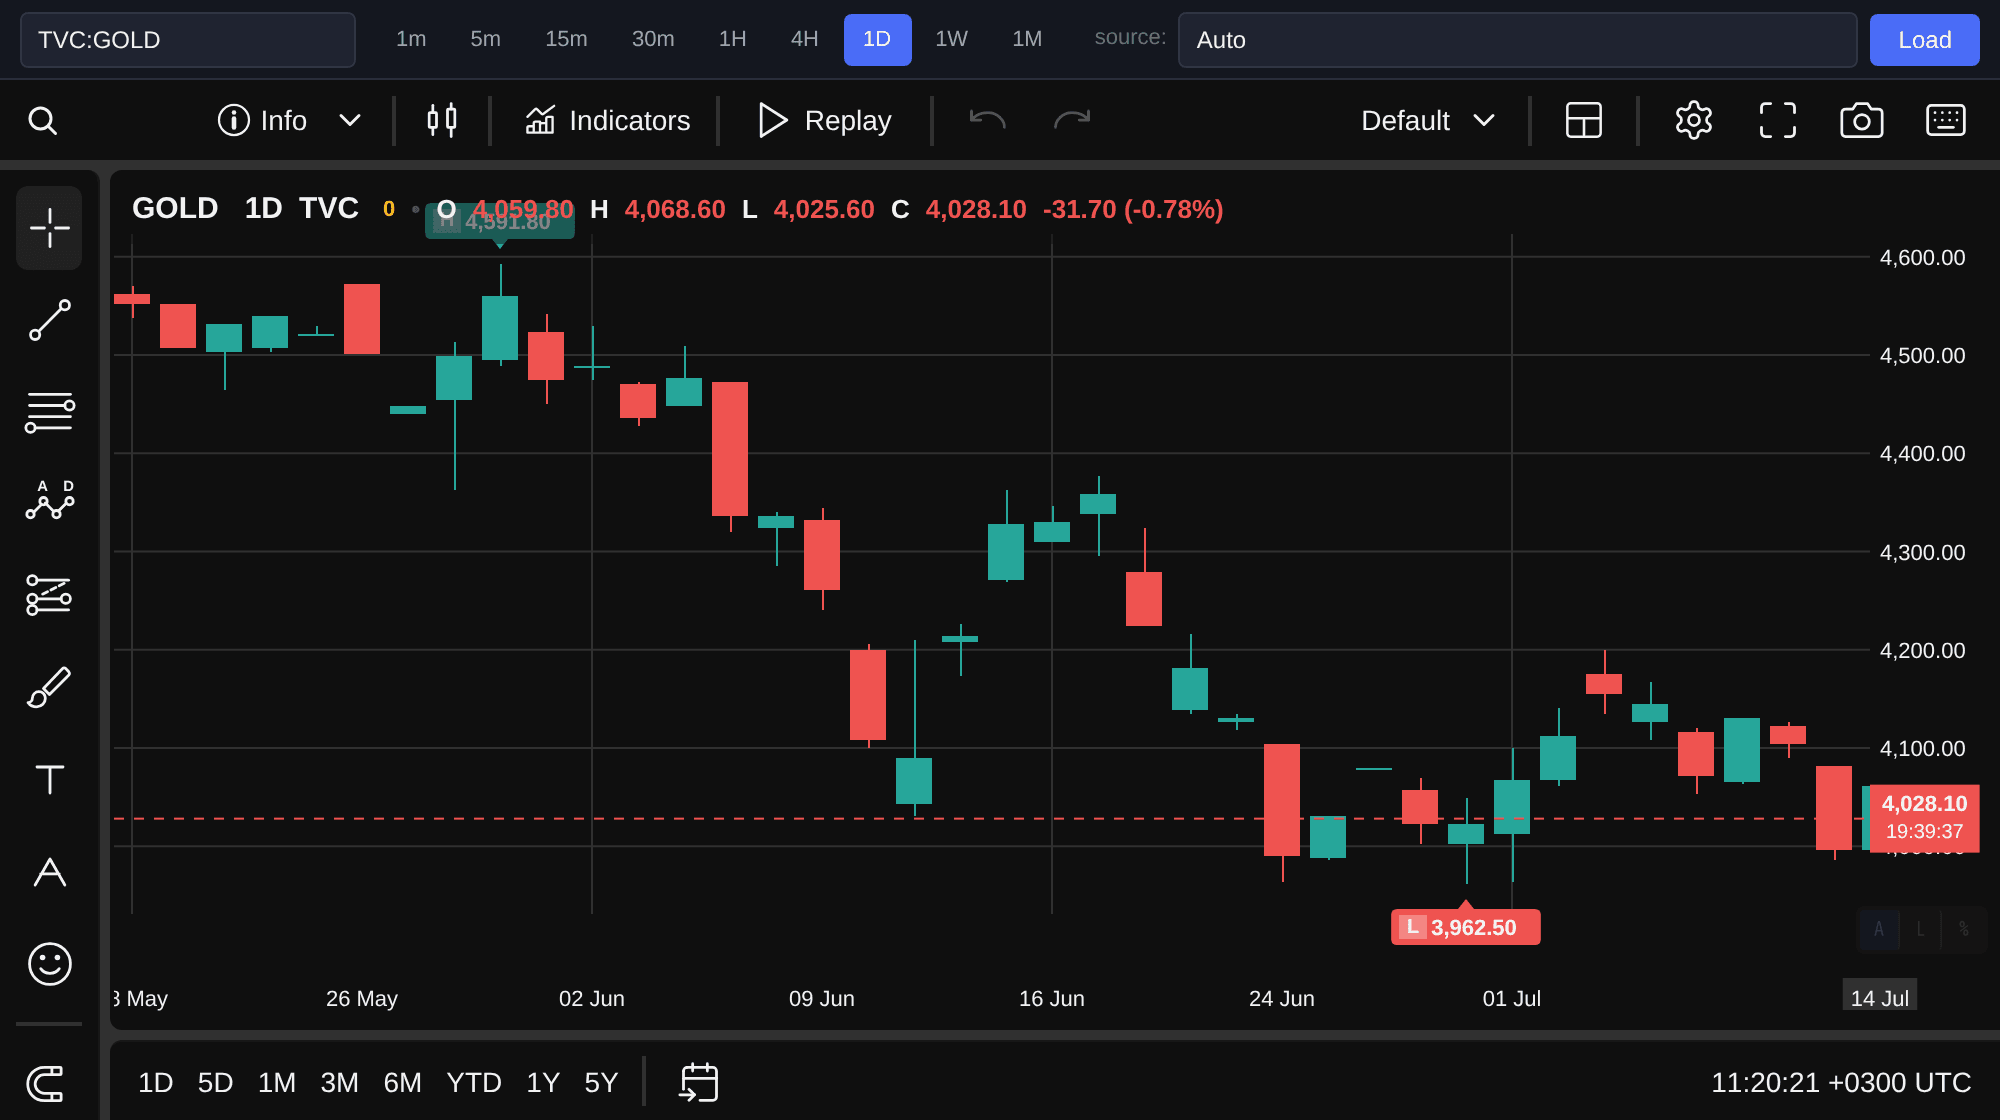Open the Fibonacci retracement tool
This screenshot has width=2000, height=1120.
[x=49, y=412]
